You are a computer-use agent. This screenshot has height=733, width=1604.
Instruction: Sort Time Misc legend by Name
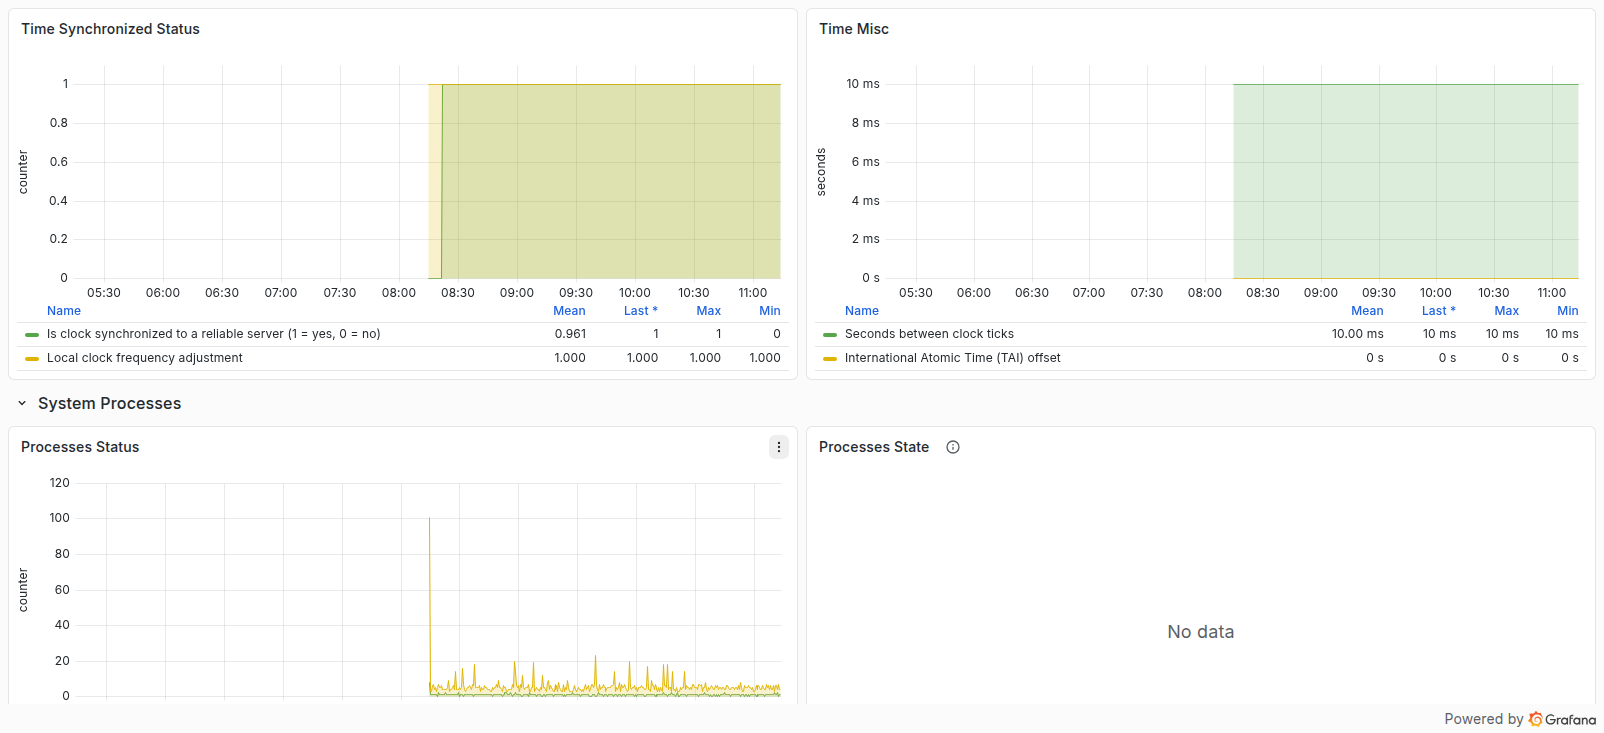(x=862, y=311)
